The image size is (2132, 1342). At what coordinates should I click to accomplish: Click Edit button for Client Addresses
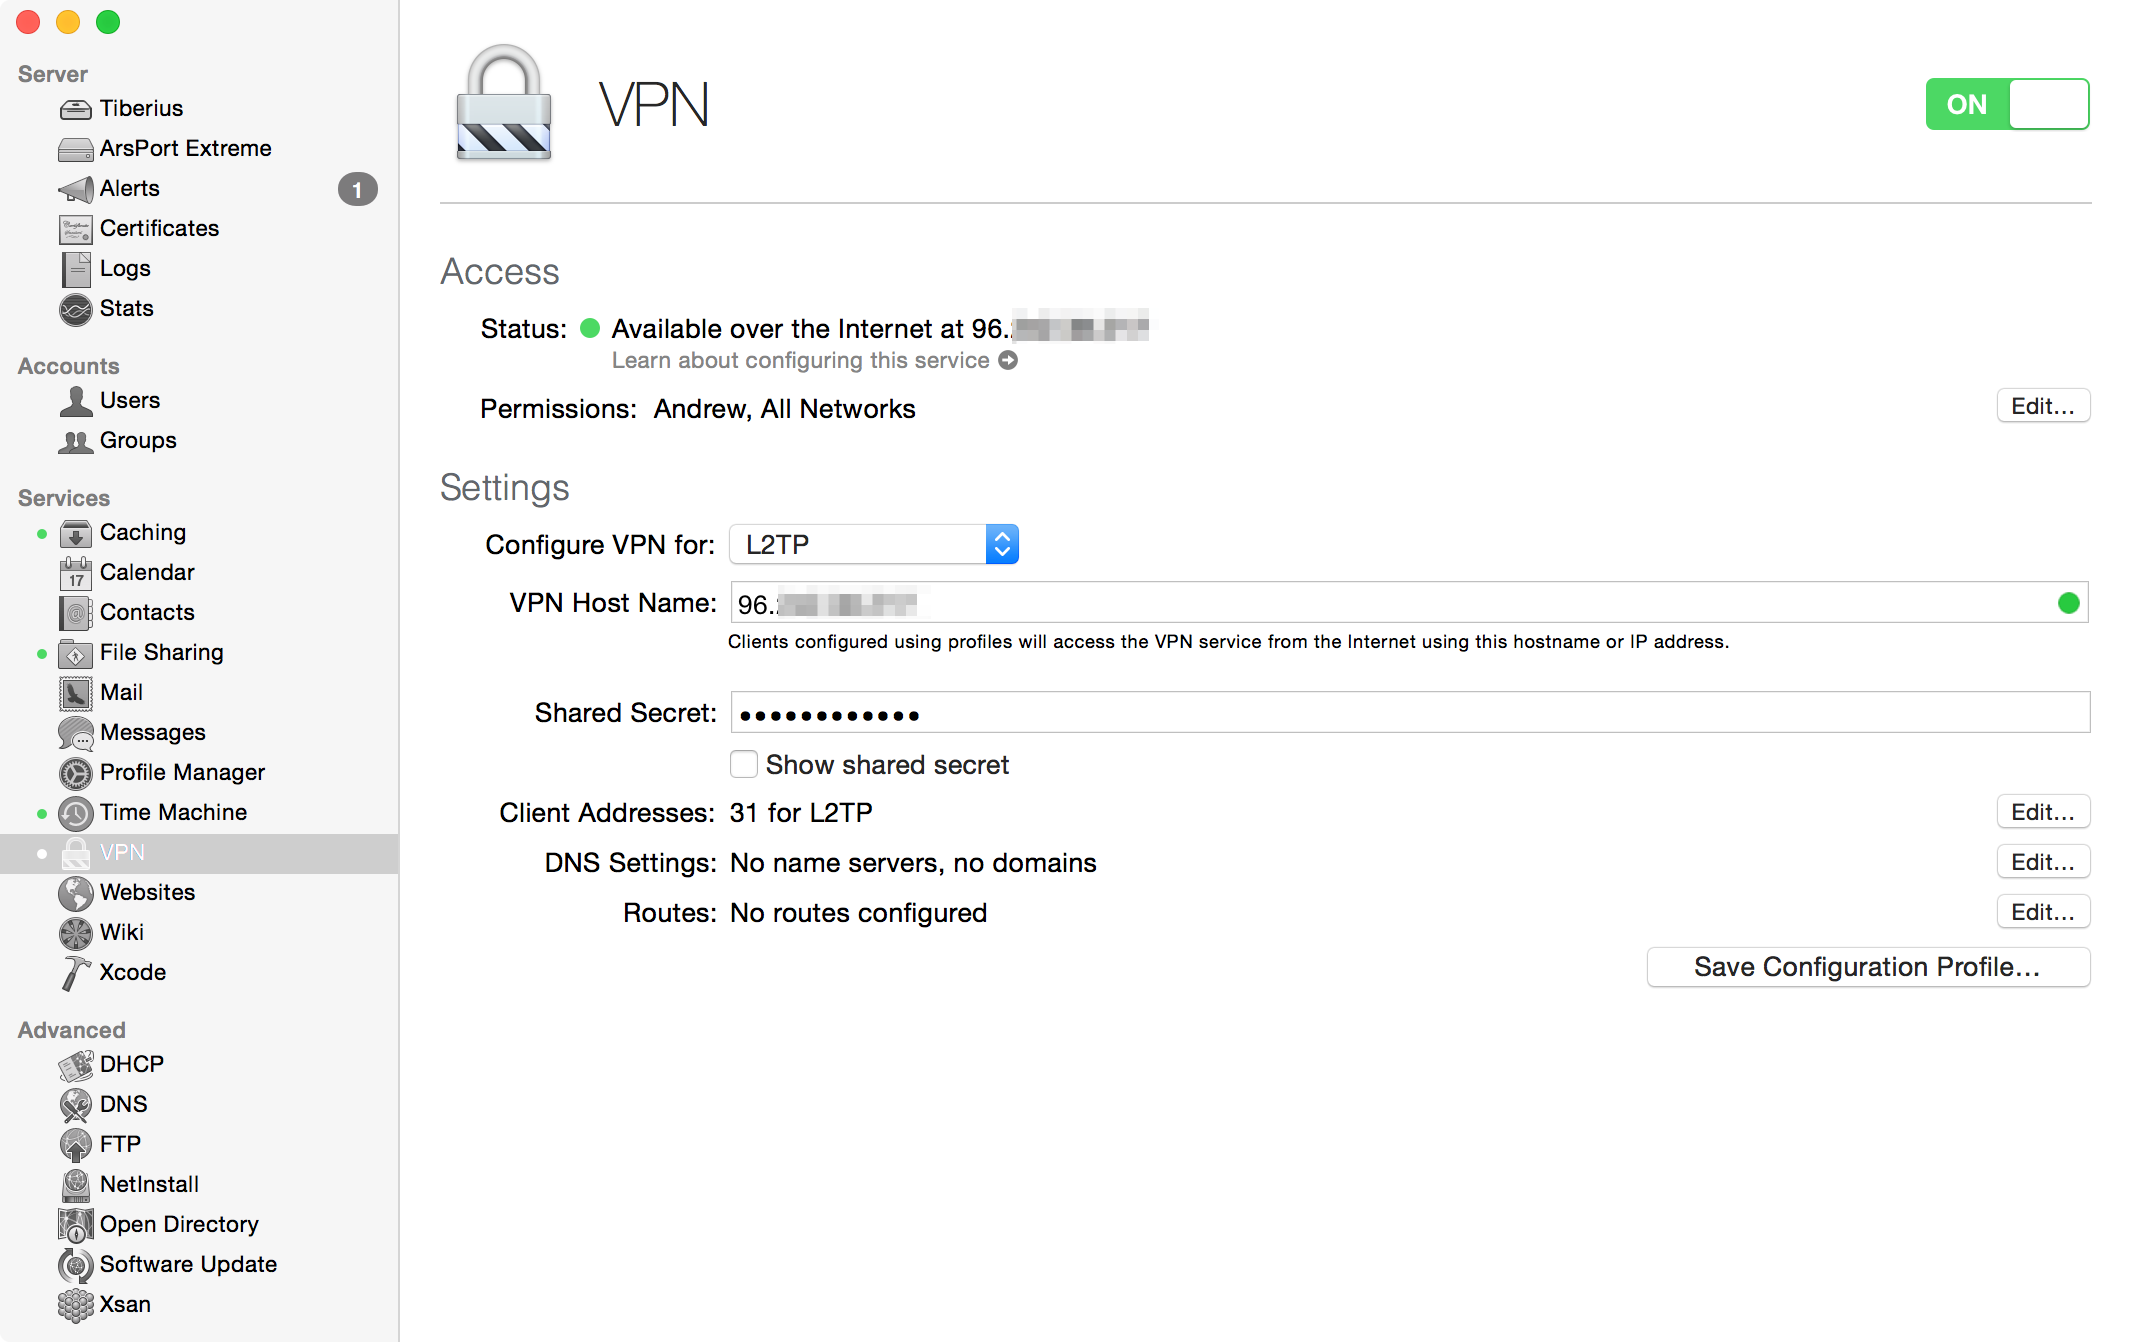pos(2042,810)
